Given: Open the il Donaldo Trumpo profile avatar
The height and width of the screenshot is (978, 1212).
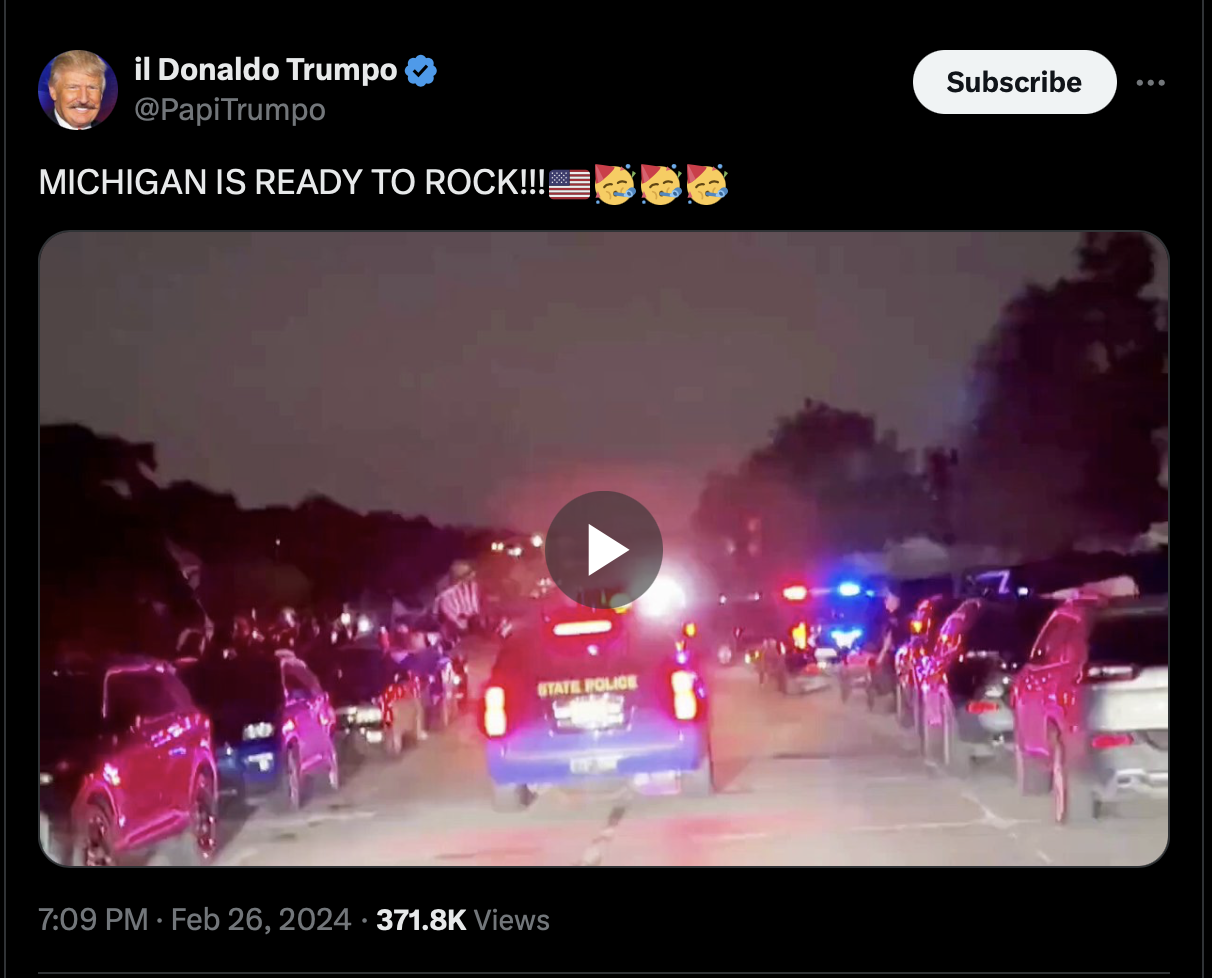Looking at the screenshot, I should coord(78,90).
